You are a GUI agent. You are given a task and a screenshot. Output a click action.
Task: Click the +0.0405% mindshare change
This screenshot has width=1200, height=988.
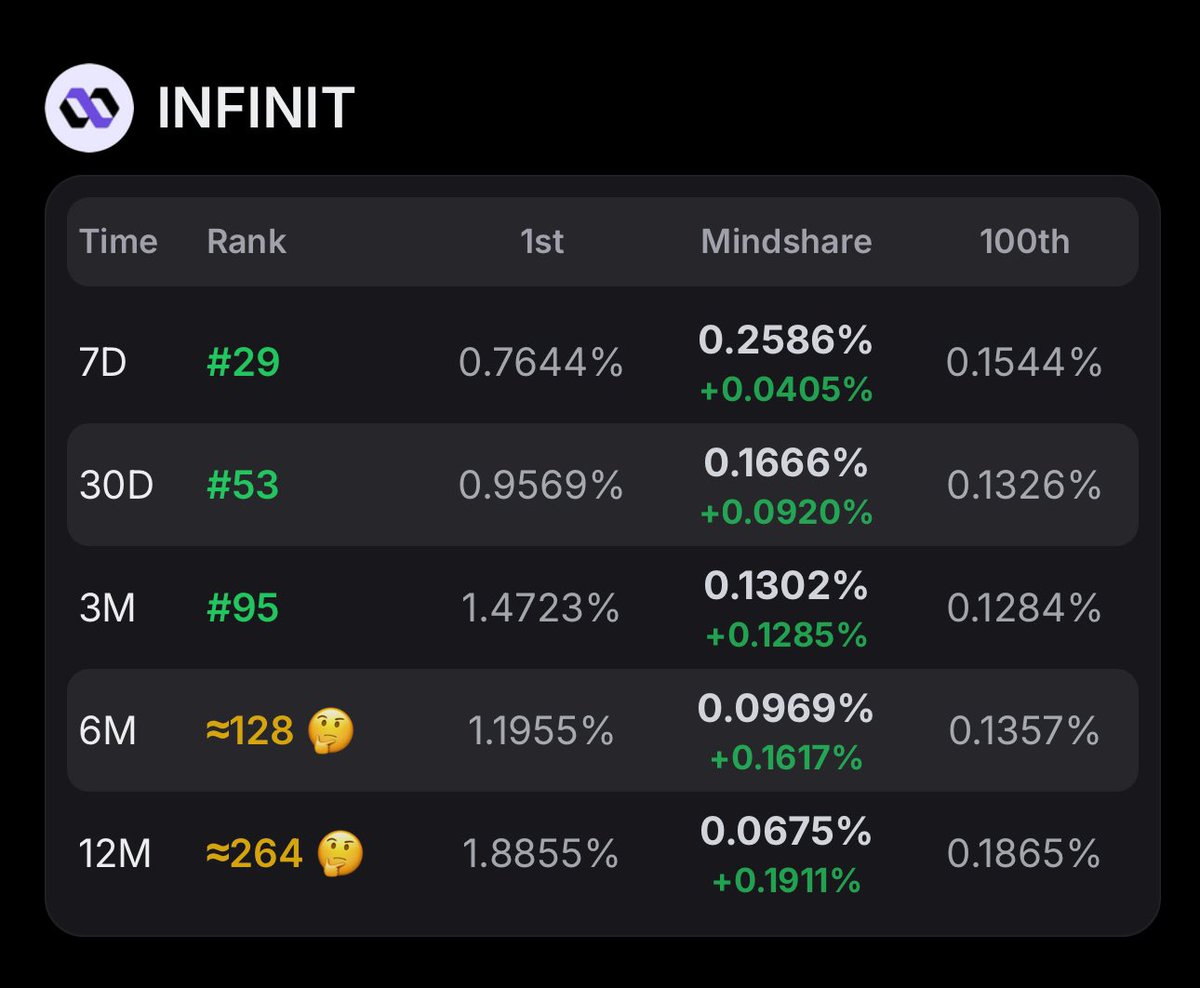(786, 389)
